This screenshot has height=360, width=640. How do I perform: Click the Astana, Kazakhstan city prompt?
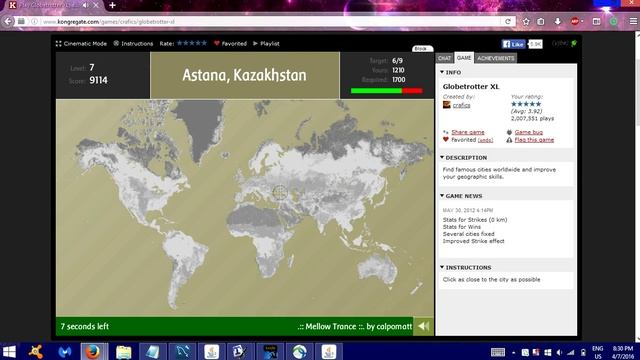(x=244, y=75)
